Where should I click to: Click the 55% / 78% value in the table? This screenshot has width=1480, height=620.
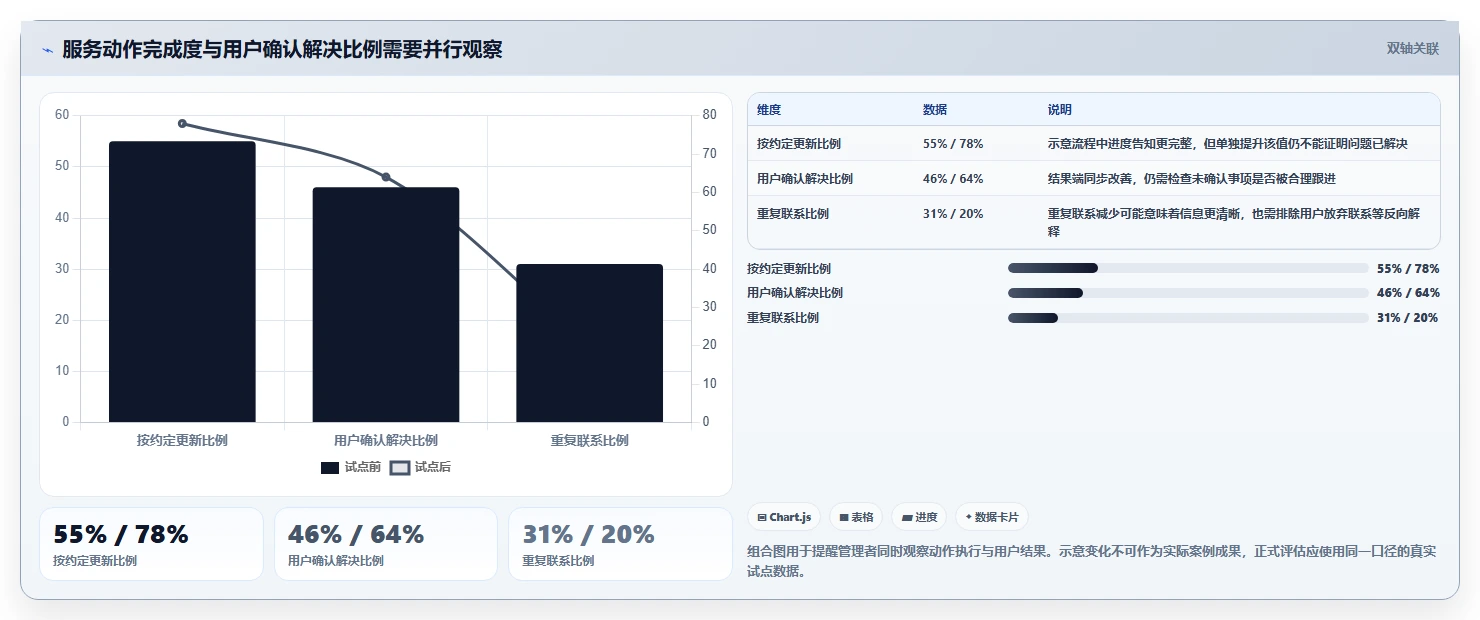click(x=953, y=144)
